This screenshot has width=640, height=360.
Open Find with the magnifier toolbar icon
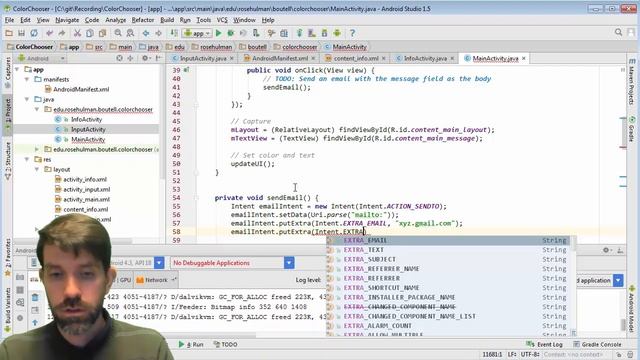(118, 33)
